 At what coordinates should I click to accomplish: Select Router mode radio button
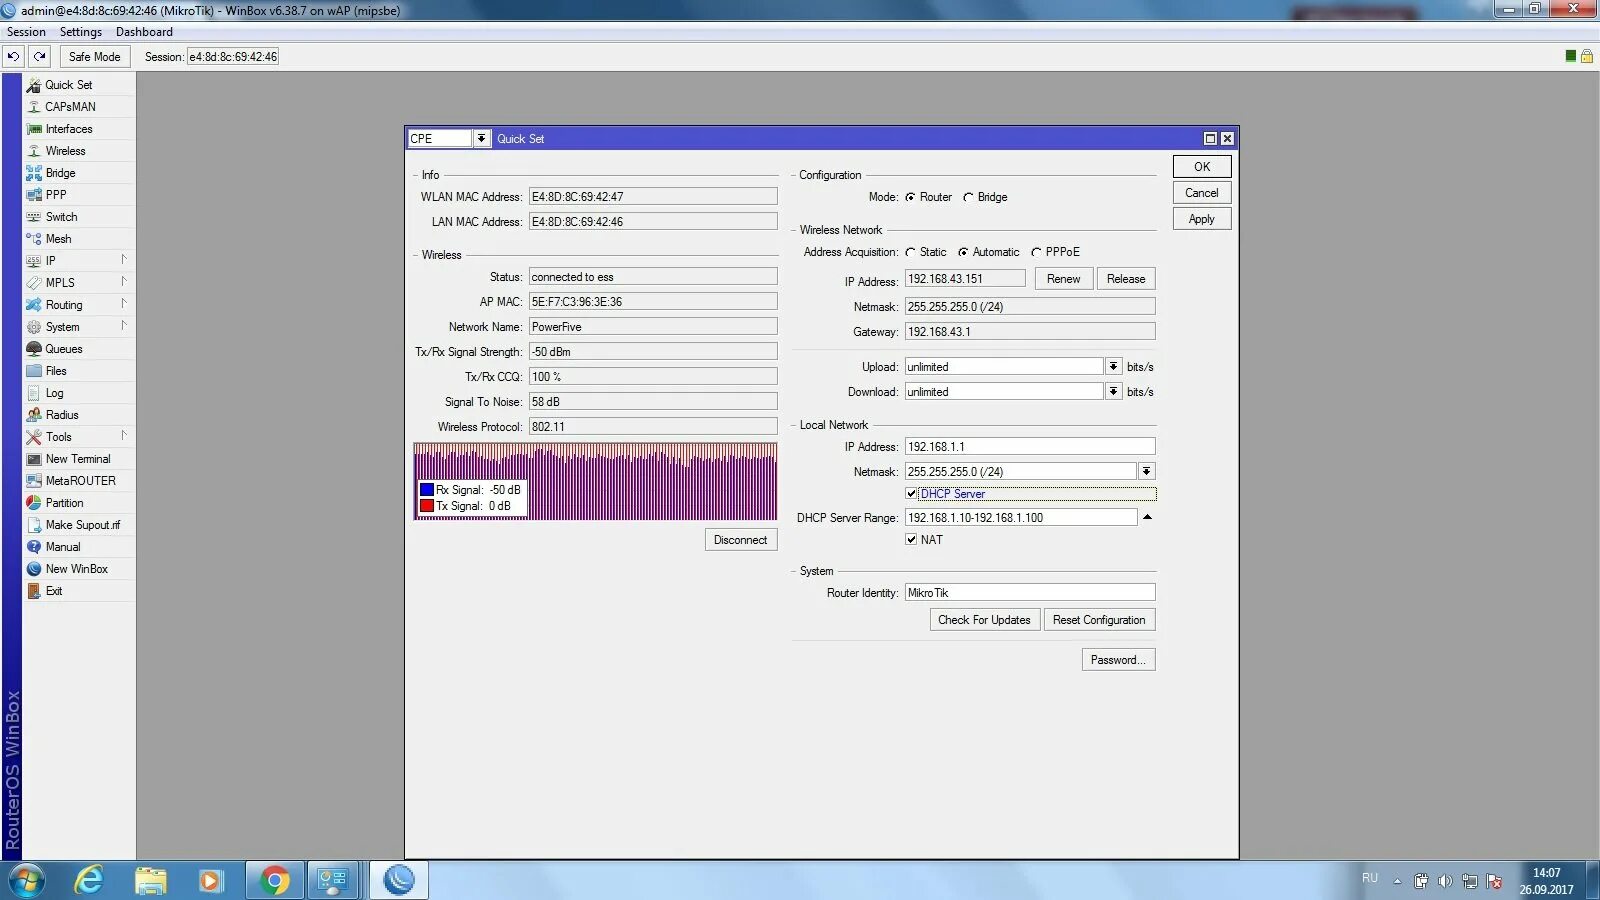tap(910, 197)
